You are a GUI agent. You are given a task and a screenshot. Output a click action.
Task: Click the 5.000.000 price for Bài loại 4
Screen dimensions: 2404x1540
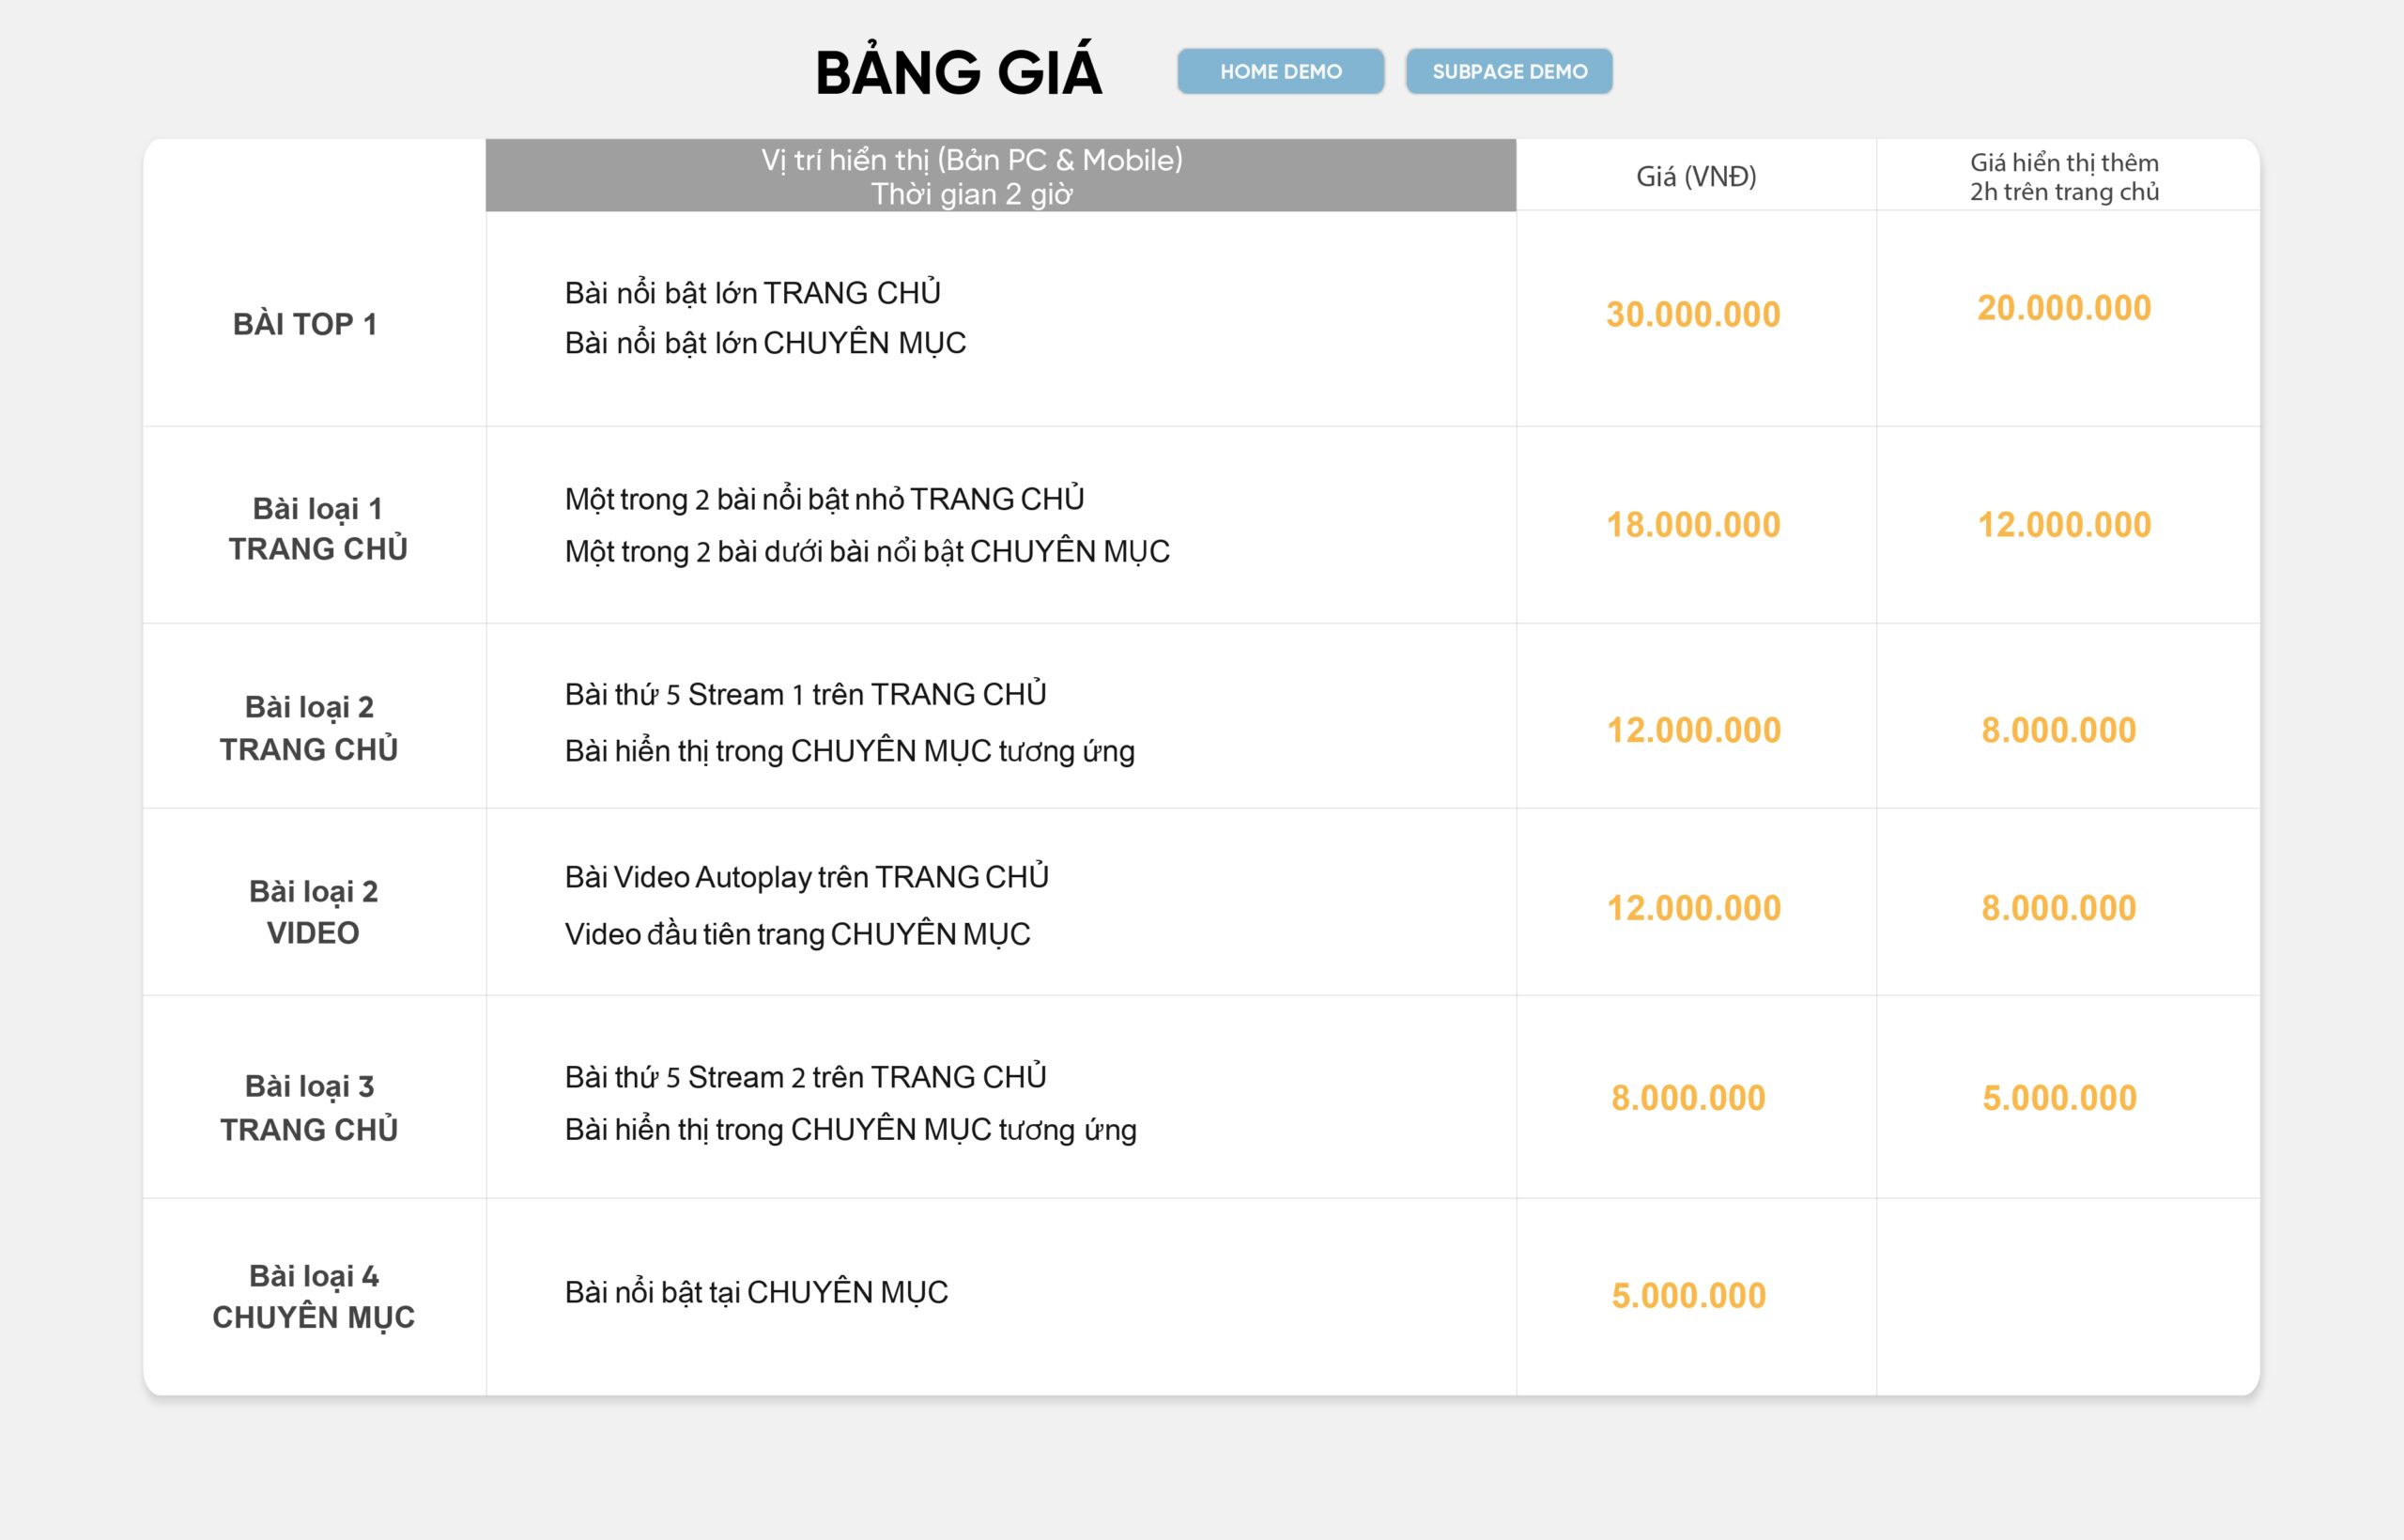(1688, 1295)
